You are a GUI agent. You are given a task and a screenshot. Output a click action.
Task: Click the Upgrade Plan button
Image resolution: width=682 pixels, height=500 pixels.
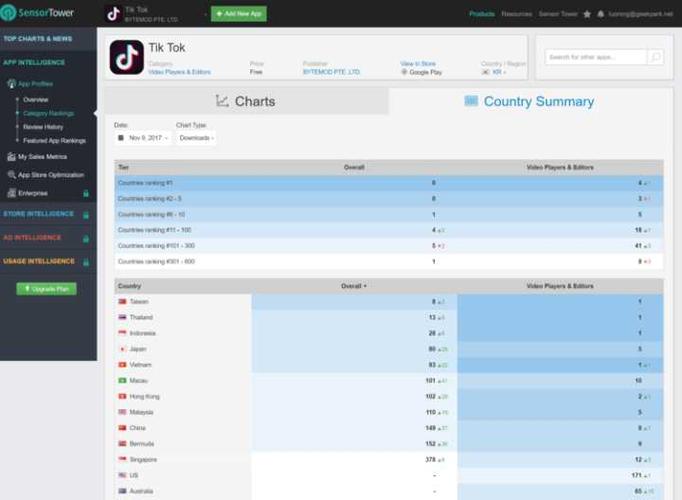[47, 289]
